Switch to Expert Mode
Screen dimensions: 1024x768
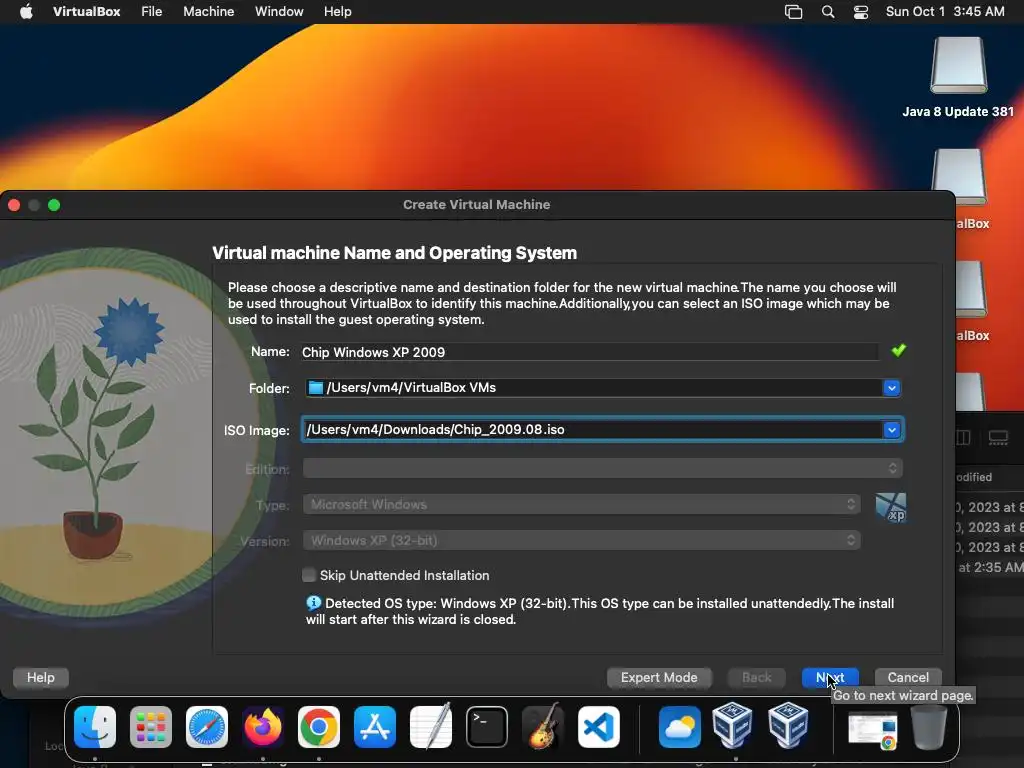(659, 678)
